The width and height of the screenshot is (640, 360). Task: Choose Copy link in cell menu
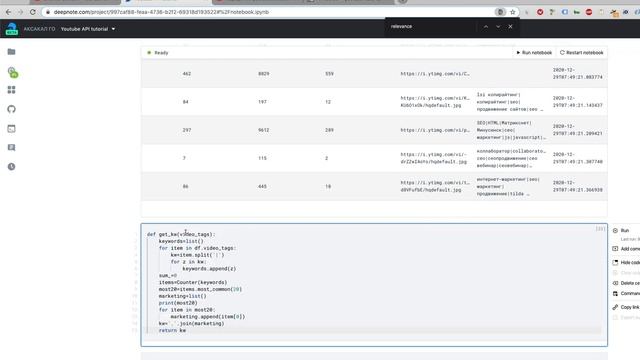tap(626, 307)
